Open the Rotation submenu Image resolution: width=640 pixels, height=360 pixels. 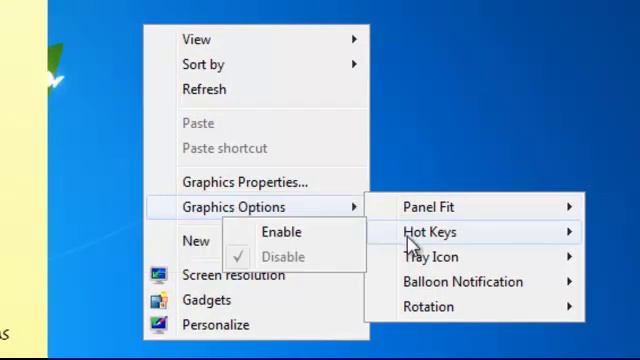tap(475, 307)
